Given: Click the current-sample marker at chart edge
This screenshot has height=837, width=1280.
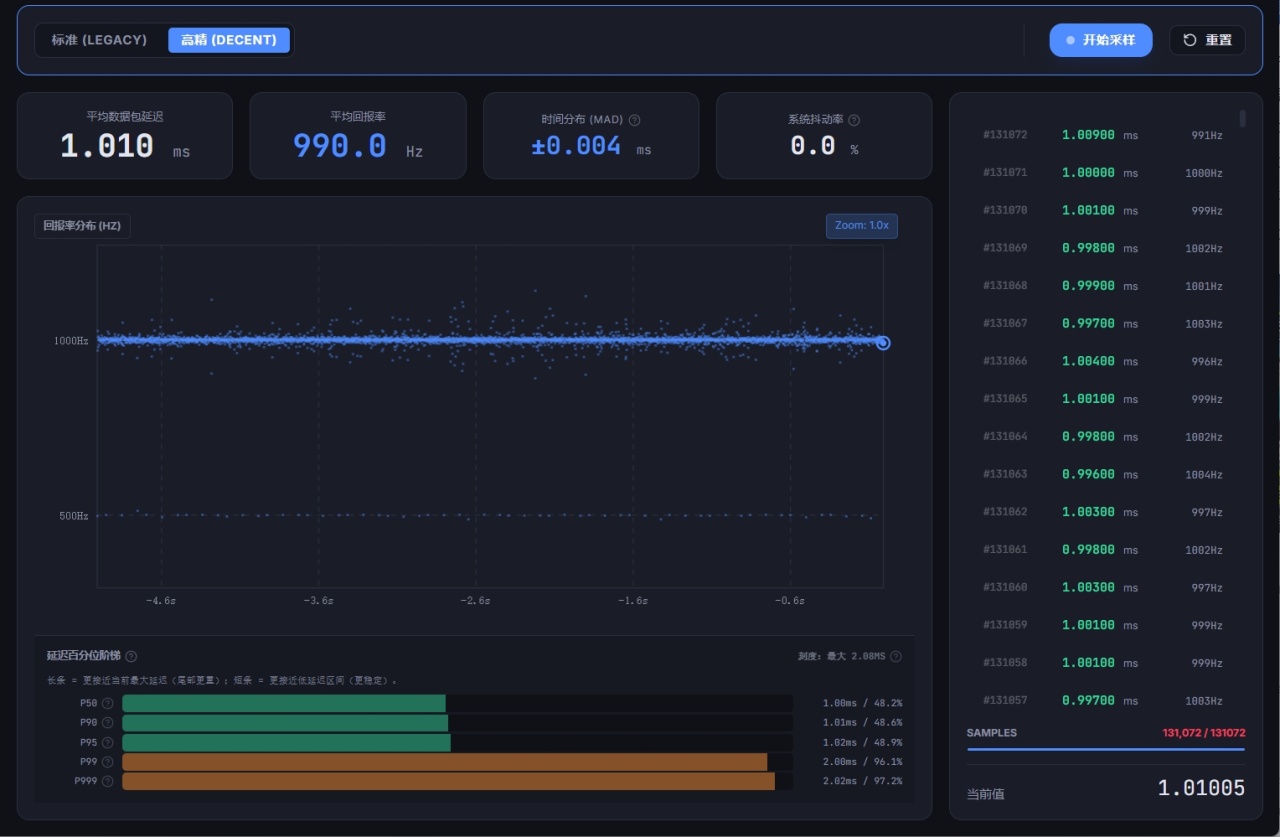Looking at the screenshot, I should click(883, 343).
